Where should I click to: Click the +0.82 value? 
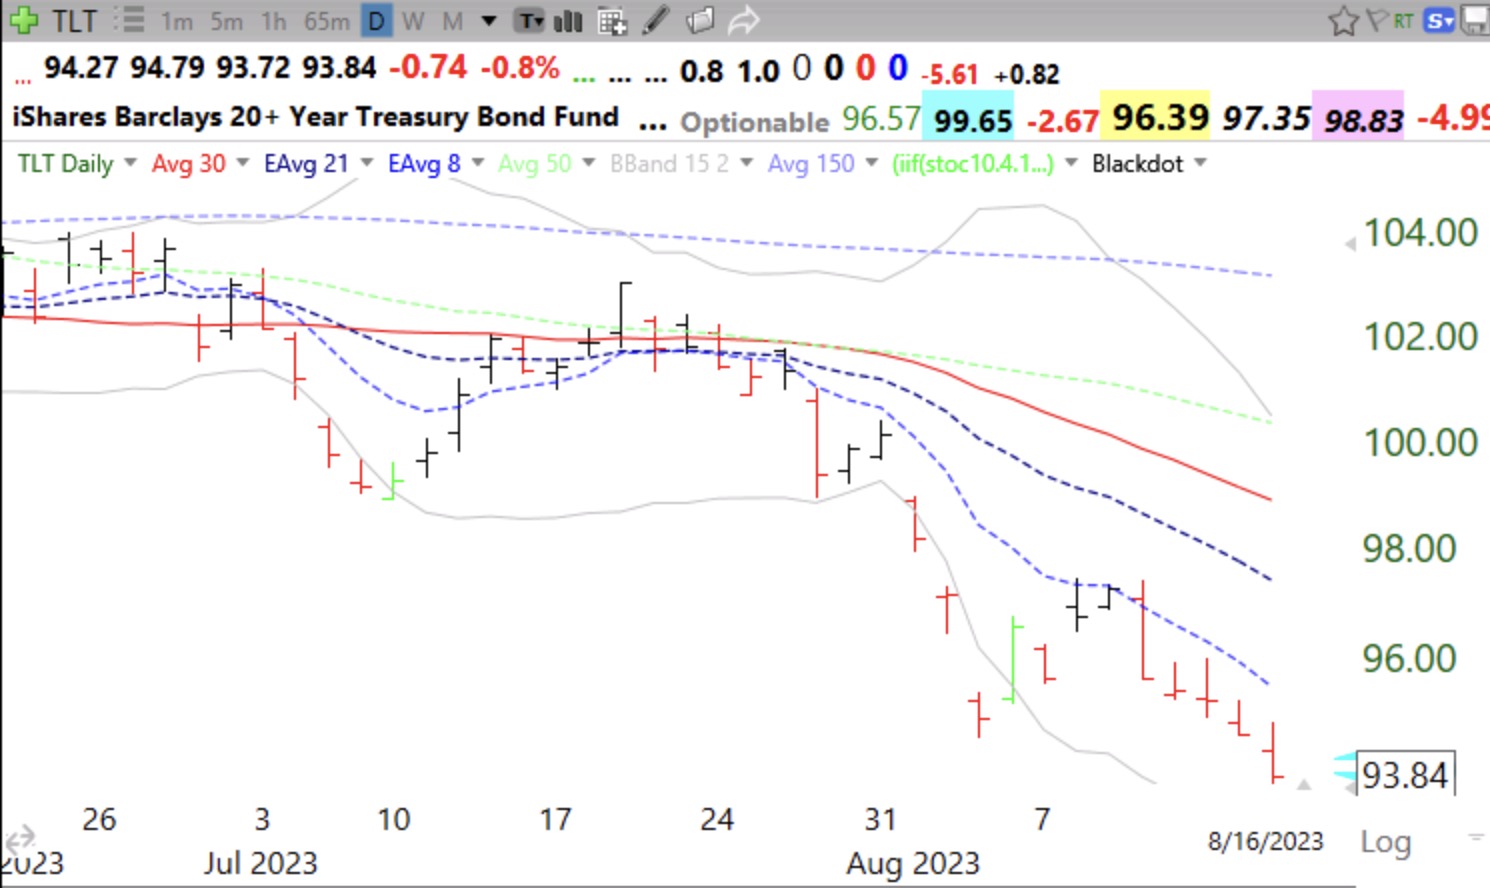[1026, 74]
